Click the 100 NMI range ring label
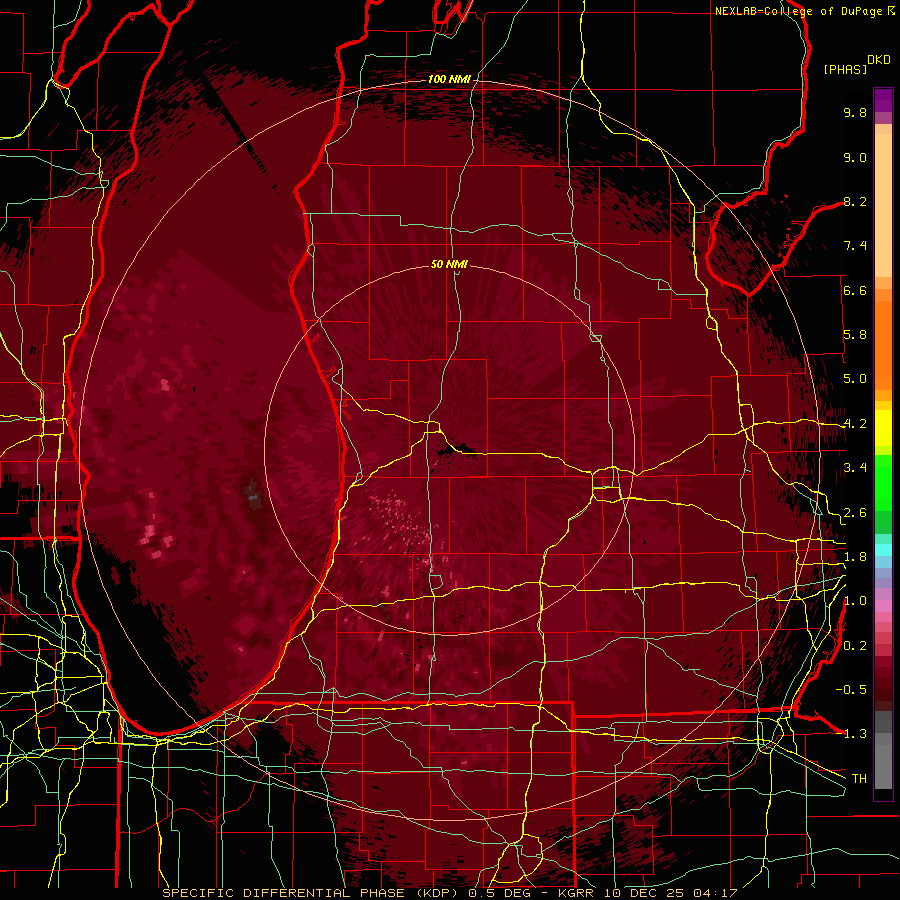The width and height of the screenshot is (900, 900). 448,79
